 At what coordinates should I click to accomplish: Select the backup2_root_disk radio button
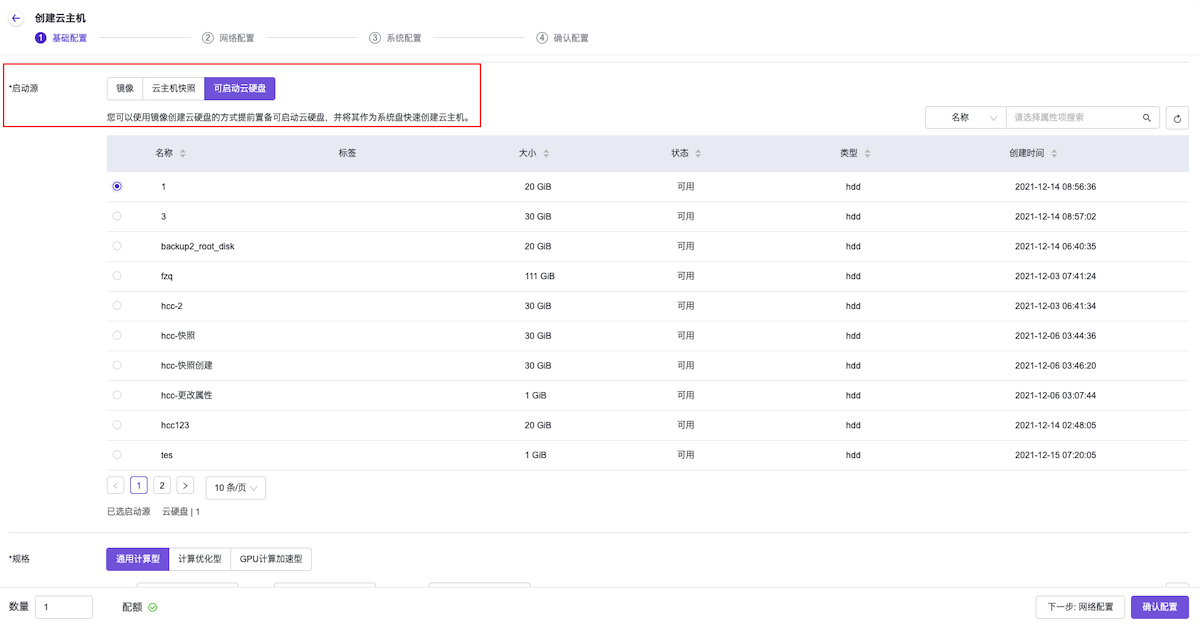(117, 246)
